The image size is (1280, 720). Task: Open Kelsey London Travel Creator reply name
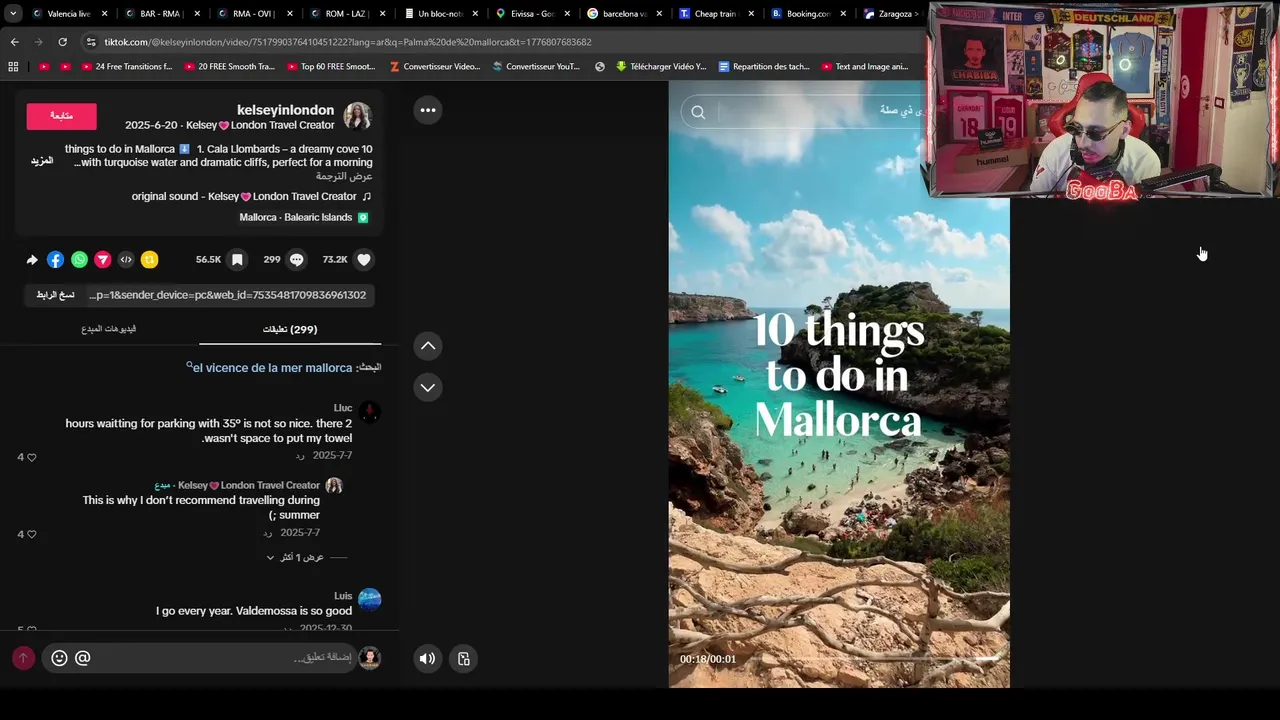[249, 485]
